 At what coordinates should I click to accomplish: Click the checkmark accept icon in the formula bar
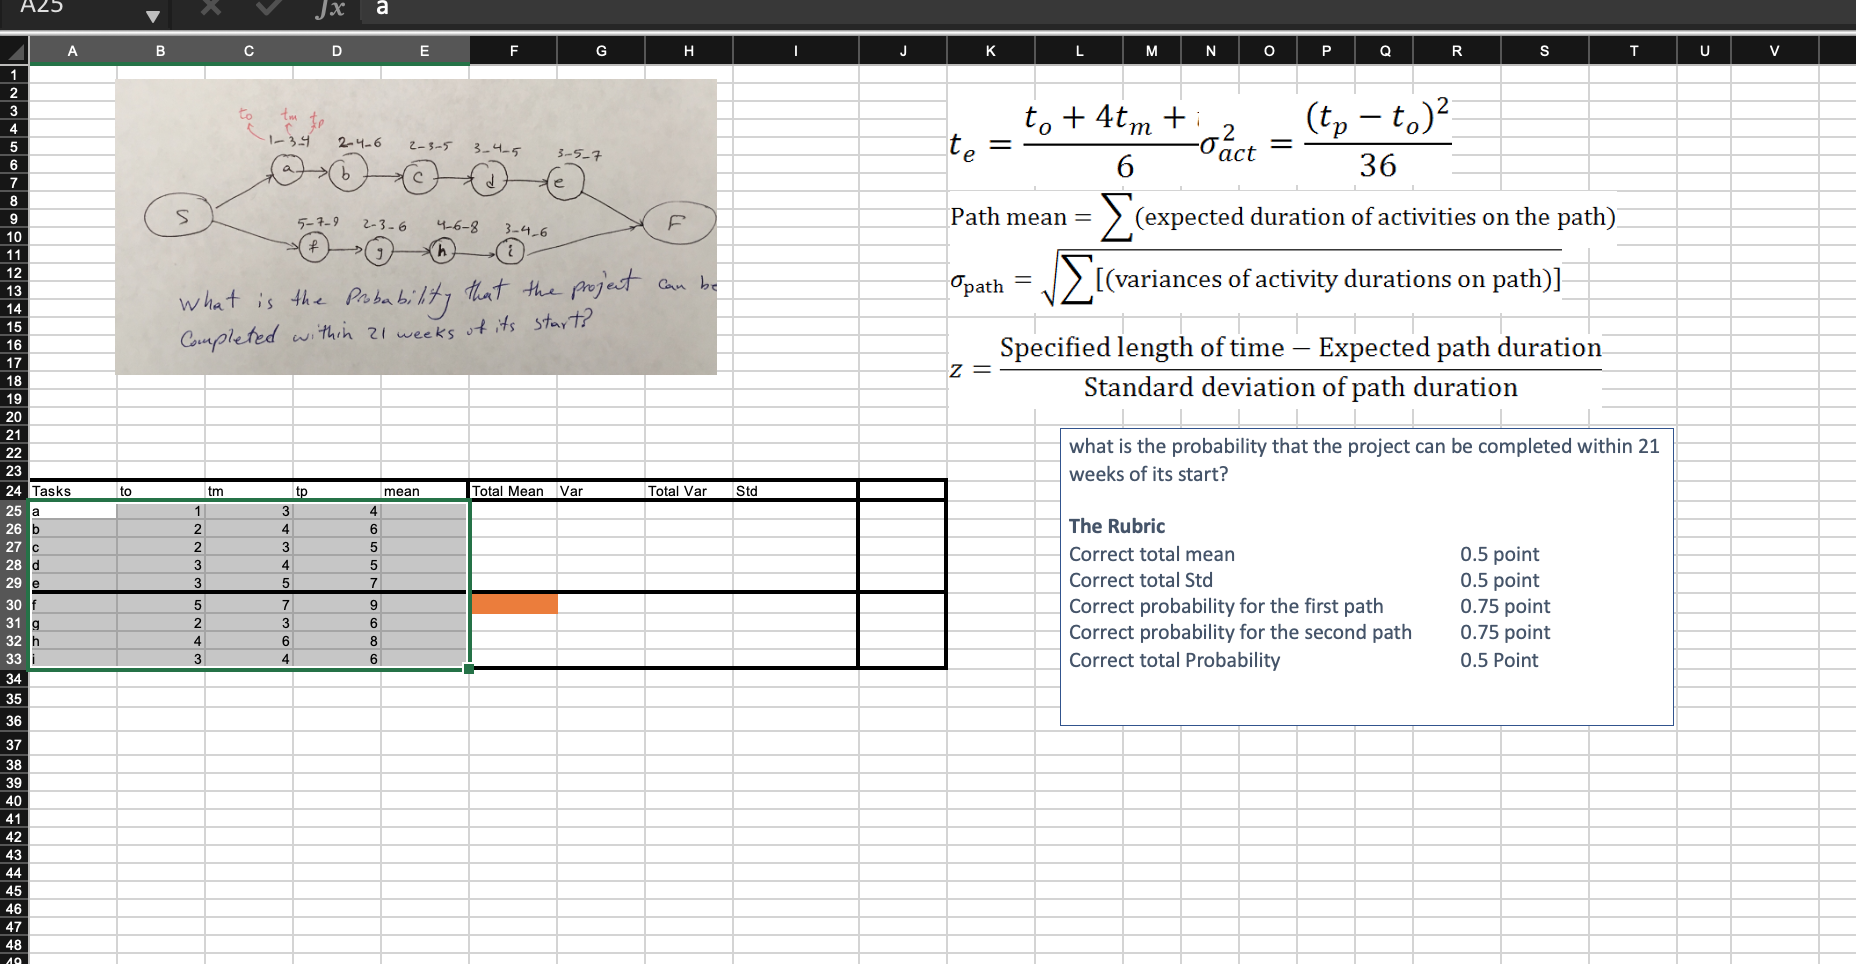tap(267, 10)
